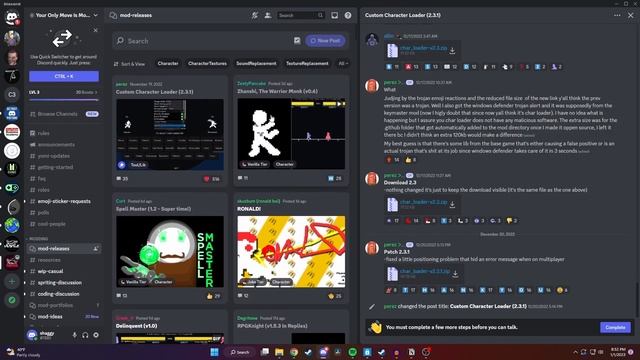
Task: Click the CTRL + K button
Action: pos(64,76)
